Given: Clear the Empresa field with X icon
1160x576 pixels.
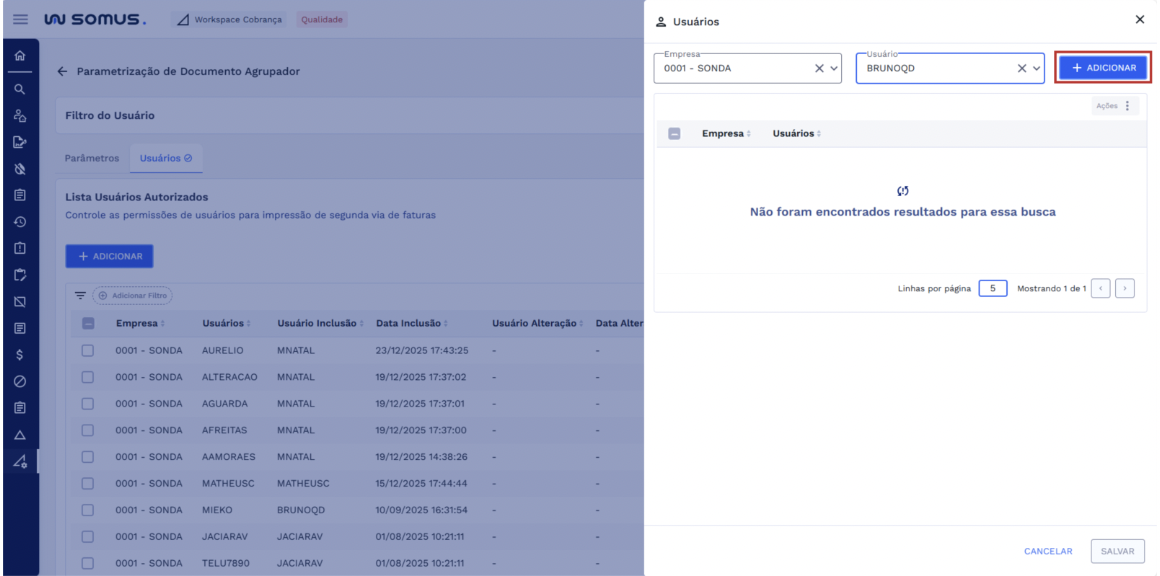Looking at the screenshot, I should click(819, 68).
